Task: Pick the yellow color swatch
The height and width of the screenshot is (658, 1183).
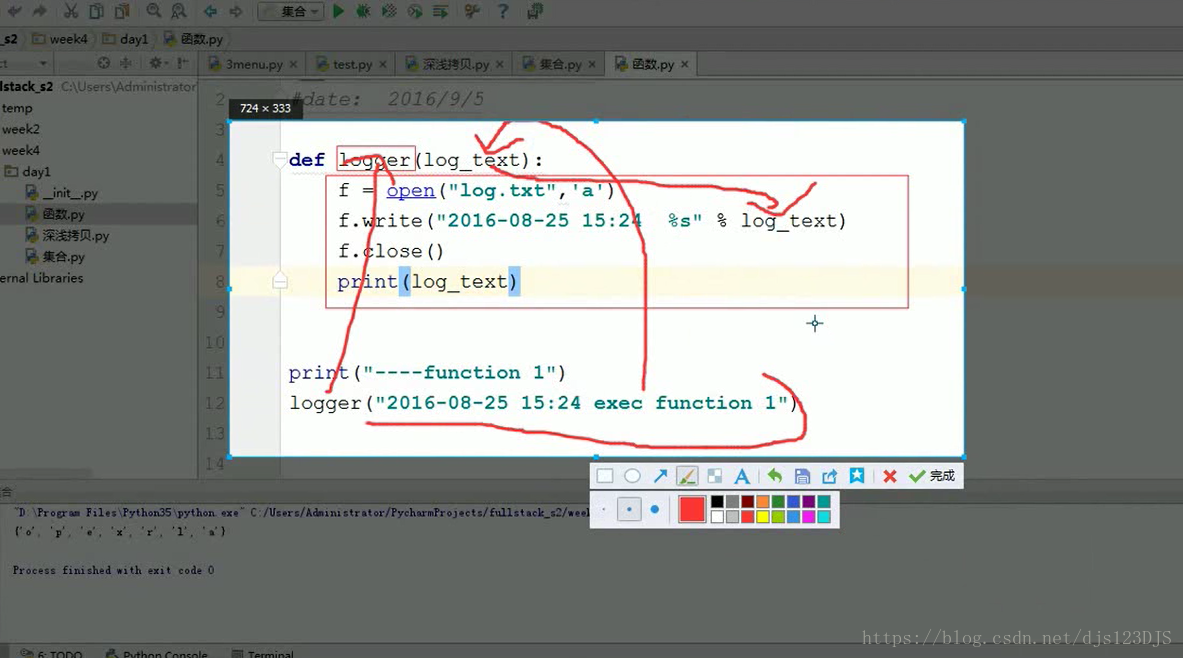Action: (x=763, y=517)
